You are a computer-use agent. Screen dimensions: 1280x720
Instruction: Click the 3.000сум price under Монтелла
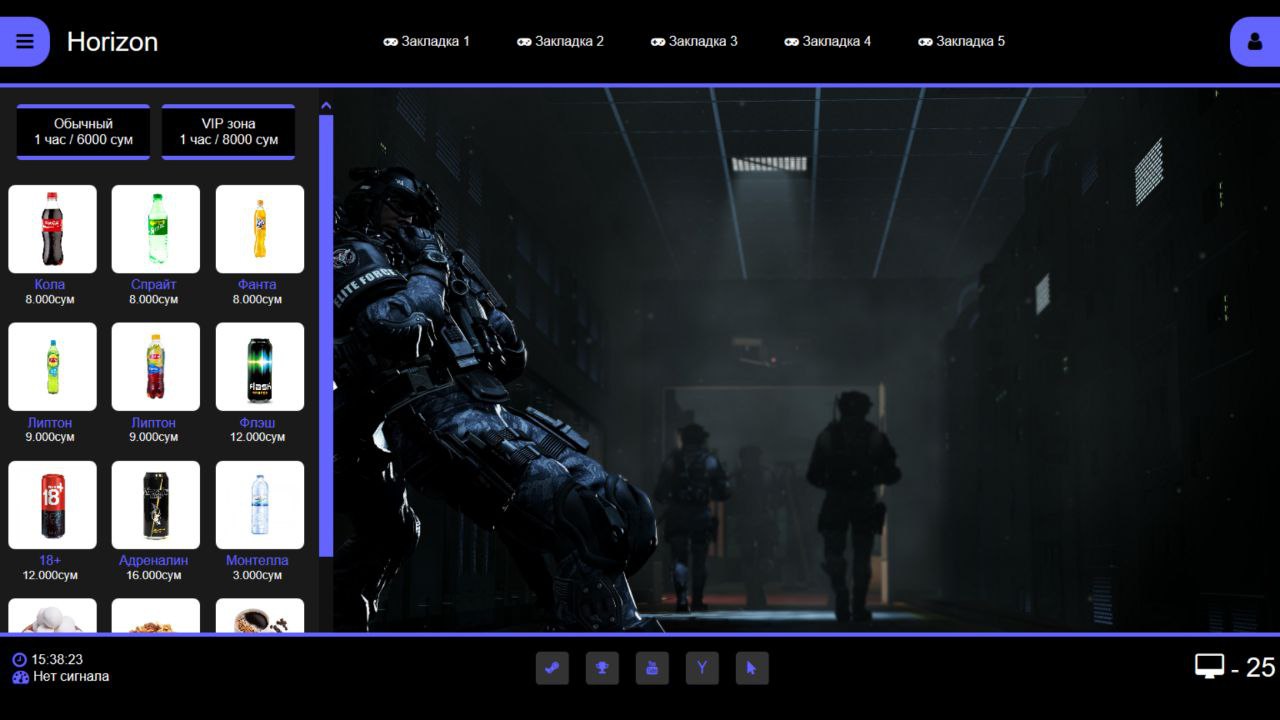pyautogui.click(x=257, y=576)
